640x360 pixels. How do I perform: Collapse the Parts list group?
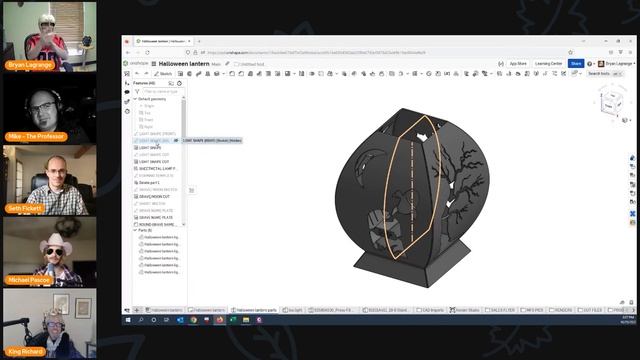pyautogui.click(x=135, y=230)
